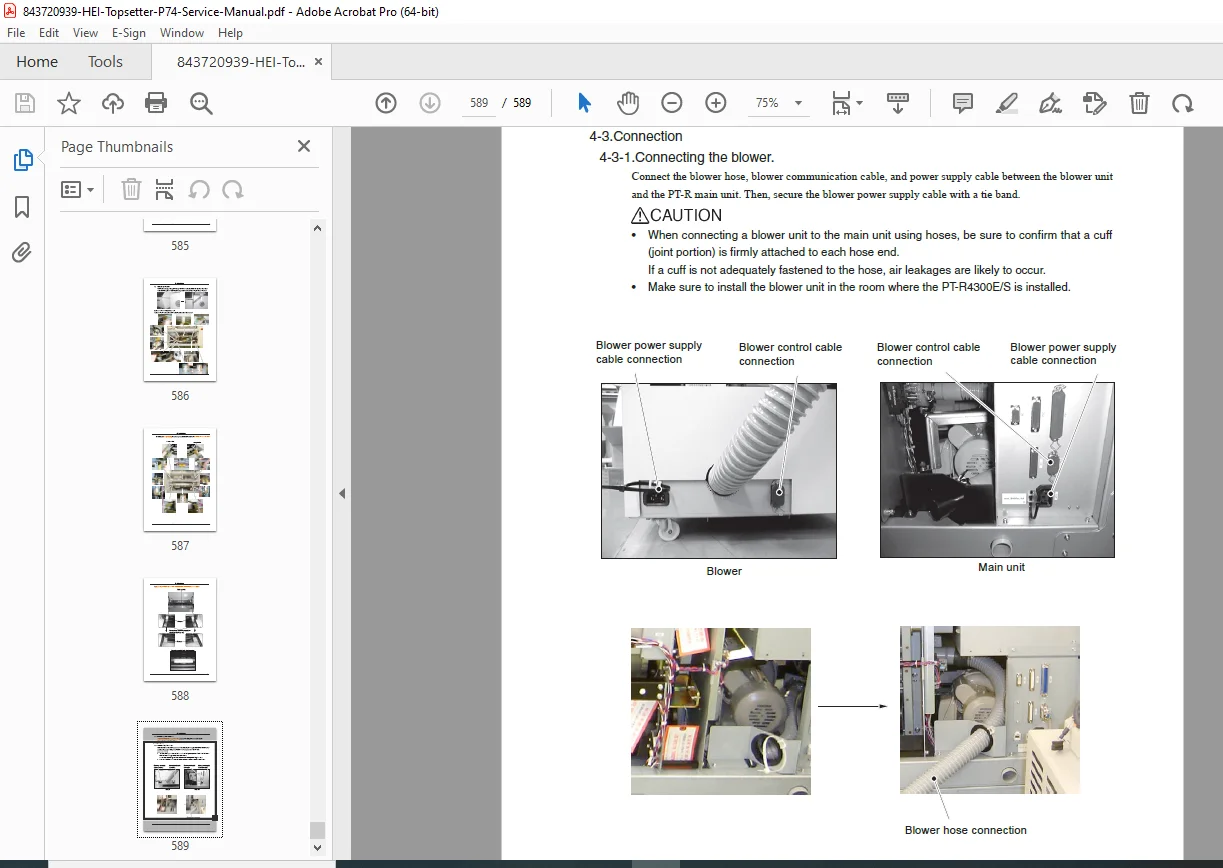Zoom out with the minus circle icon

point(672,103)
